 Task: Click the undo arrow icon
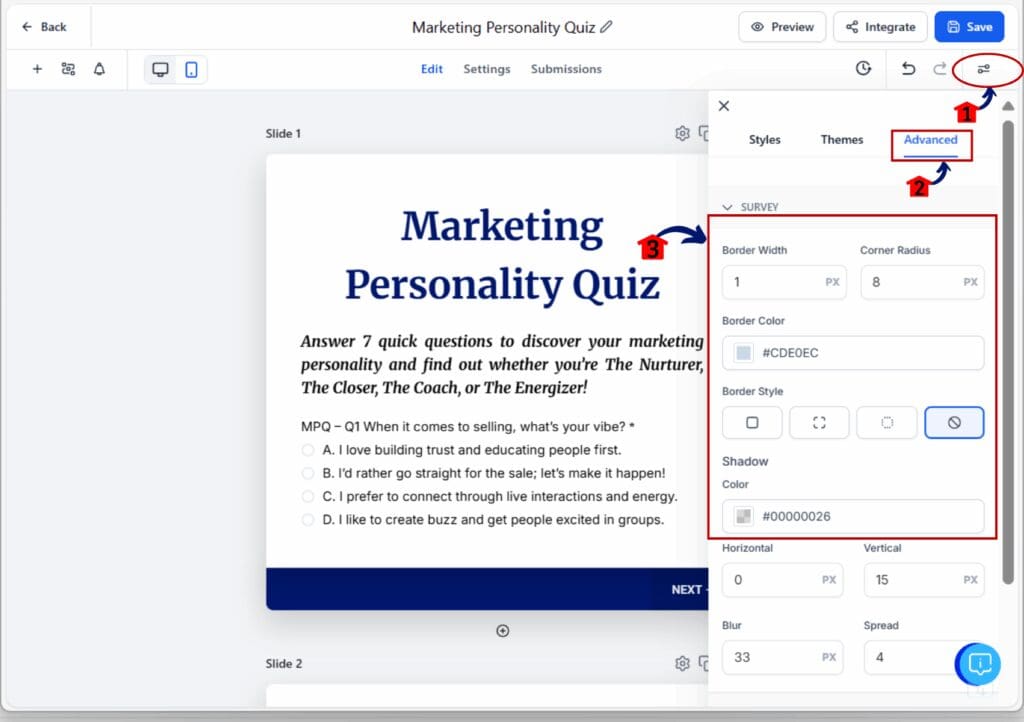(908, 69)
